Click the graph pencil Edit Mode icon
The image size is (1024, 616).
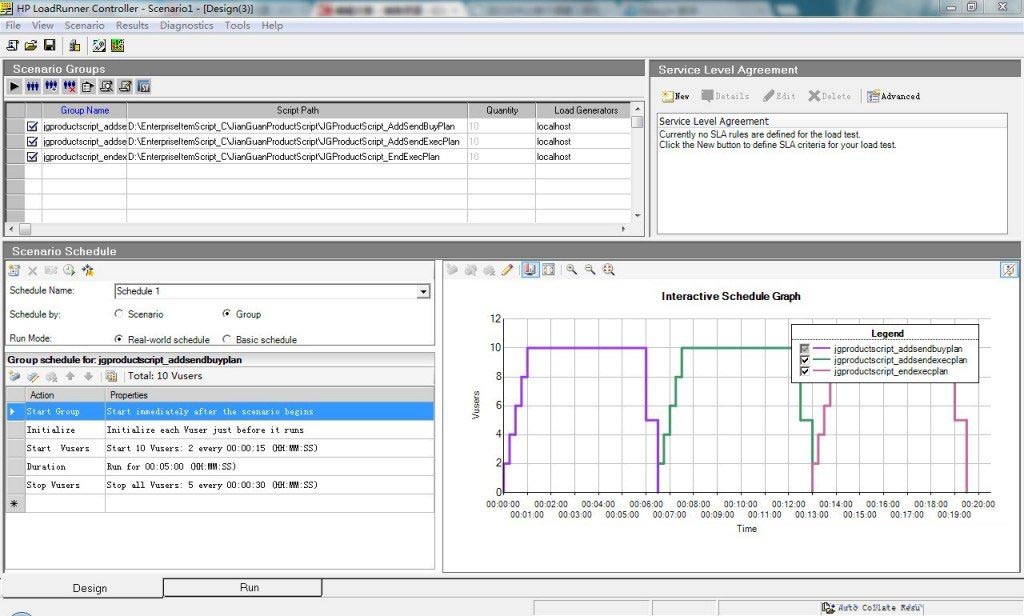tap(507, 270)
